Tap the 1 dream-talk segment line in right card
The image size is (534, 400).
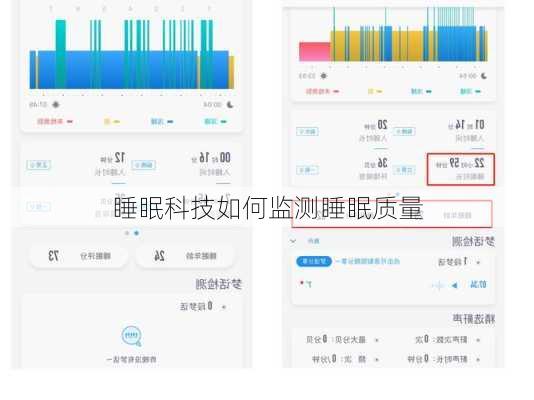pos(459,262)
